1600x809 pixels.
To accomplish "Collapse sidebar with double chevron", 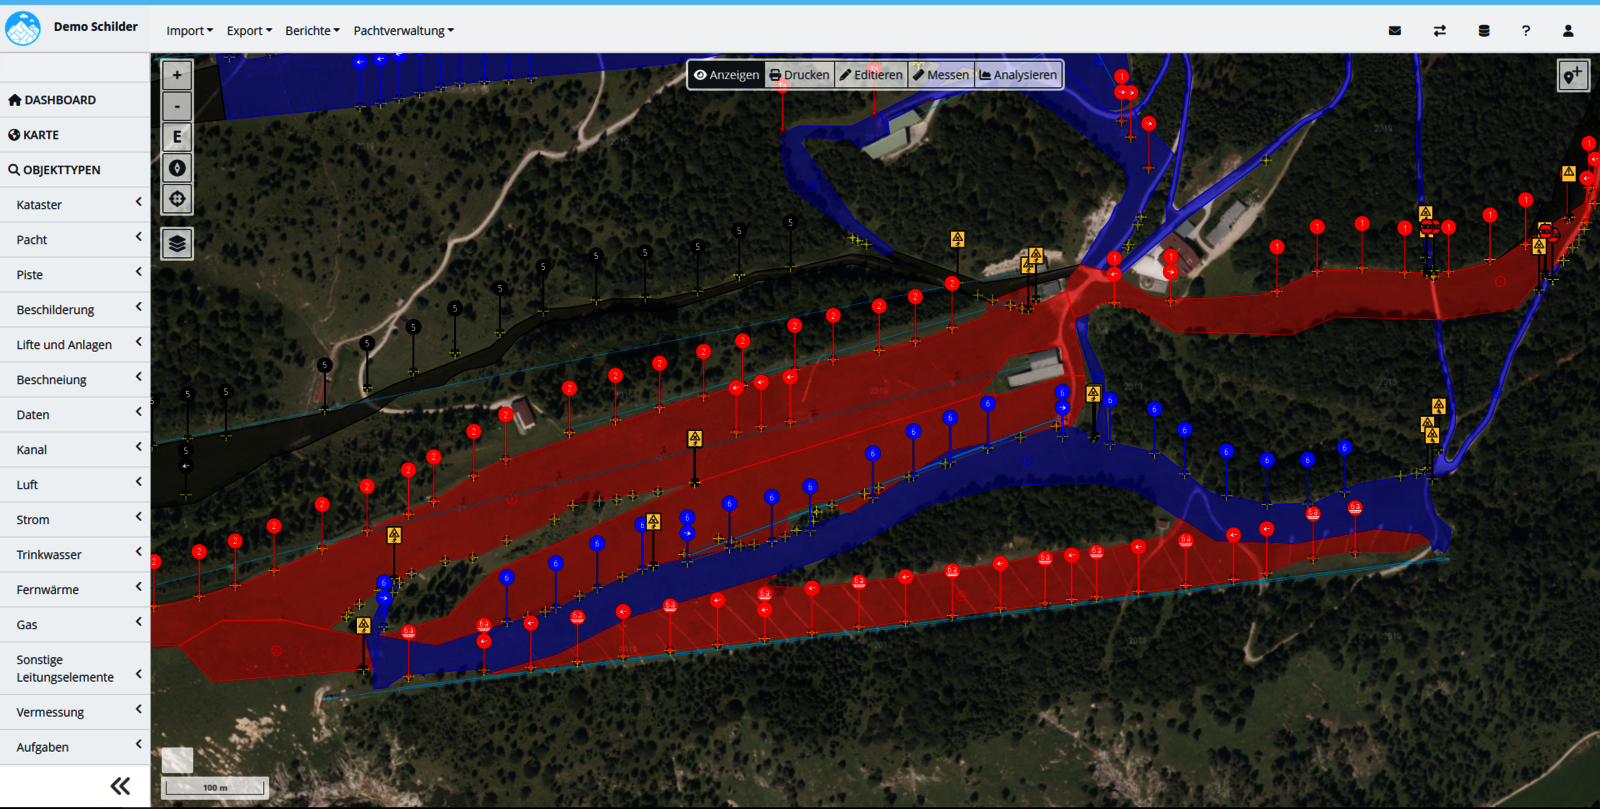I will coord(120,786).
